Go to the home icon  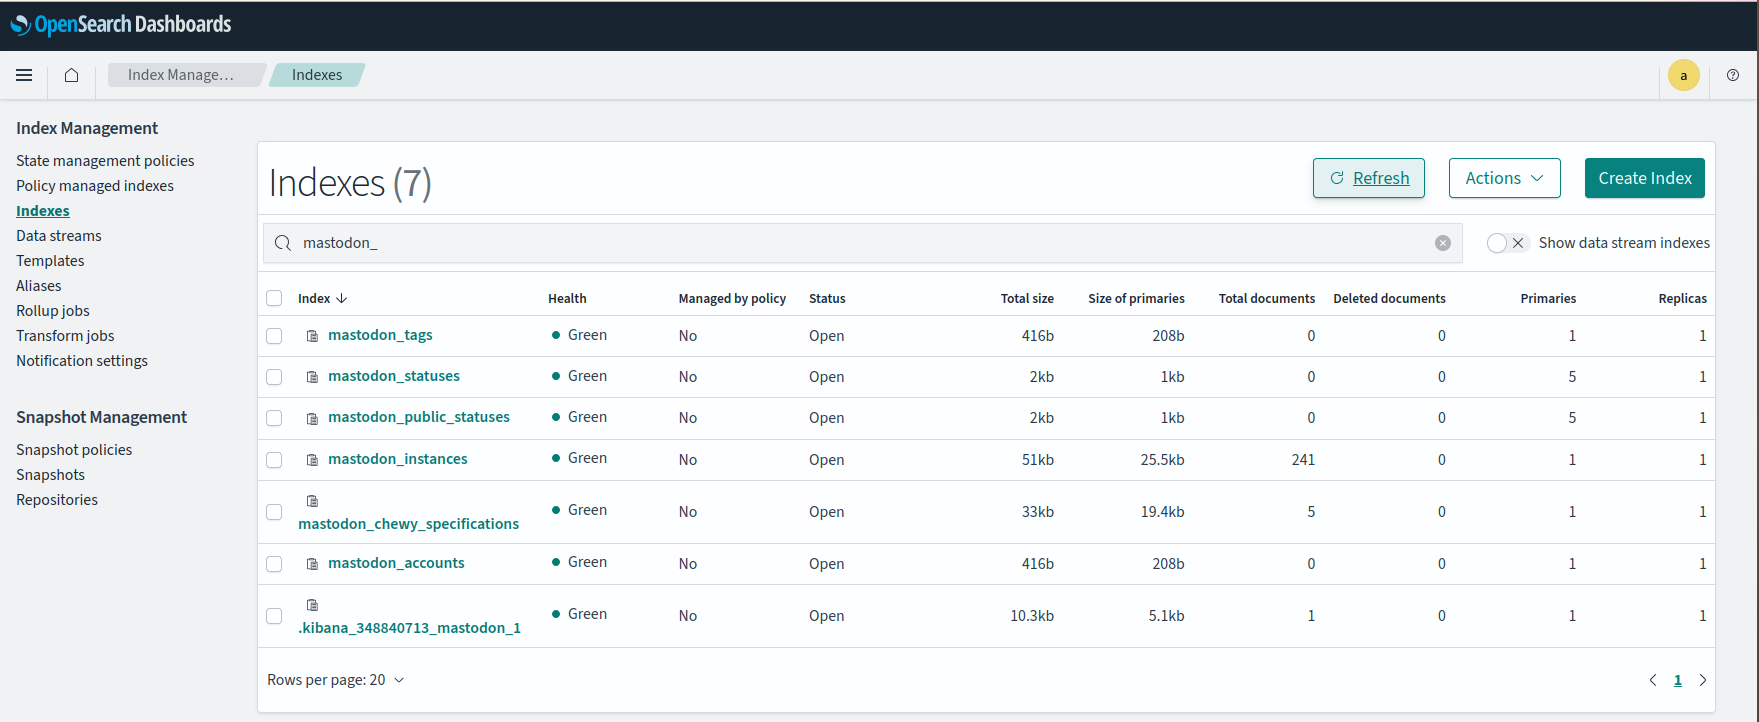[71, 75]
